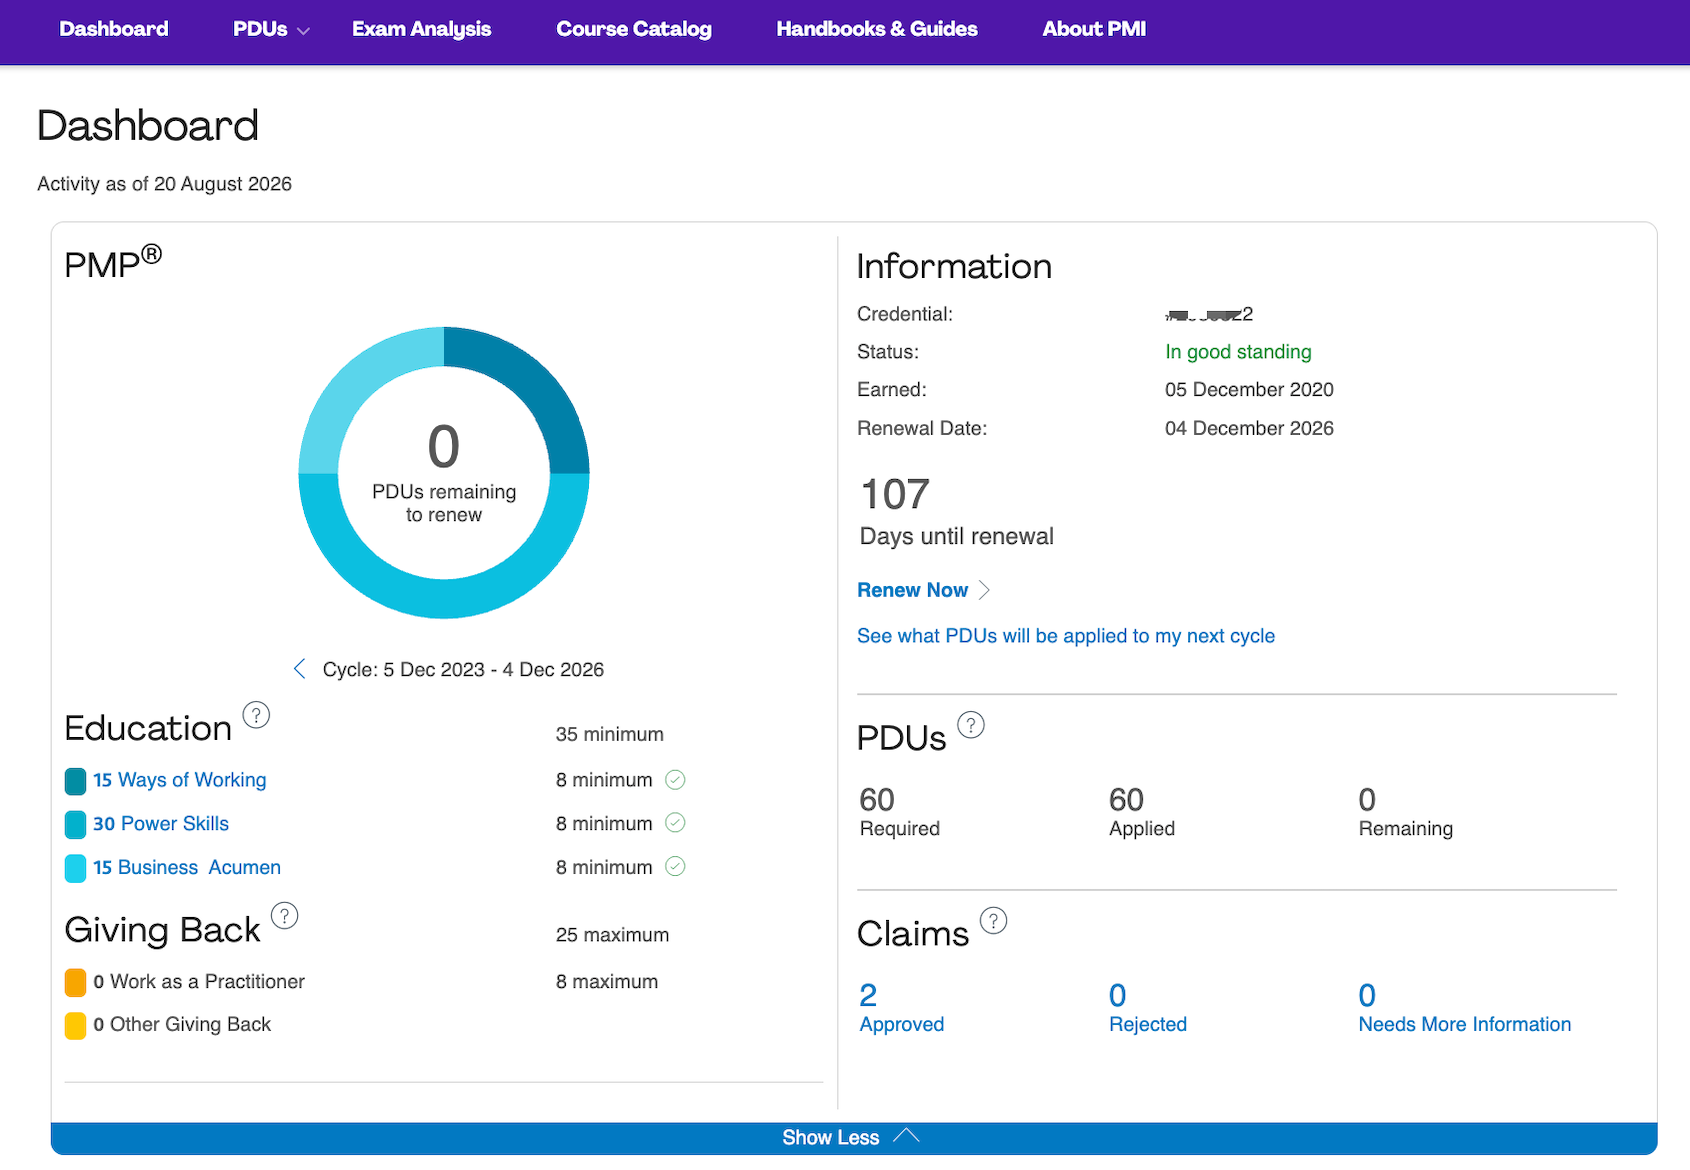Click the teal Power Skills color swatch
The image size is (1690, 1170).
coord(75,824)
